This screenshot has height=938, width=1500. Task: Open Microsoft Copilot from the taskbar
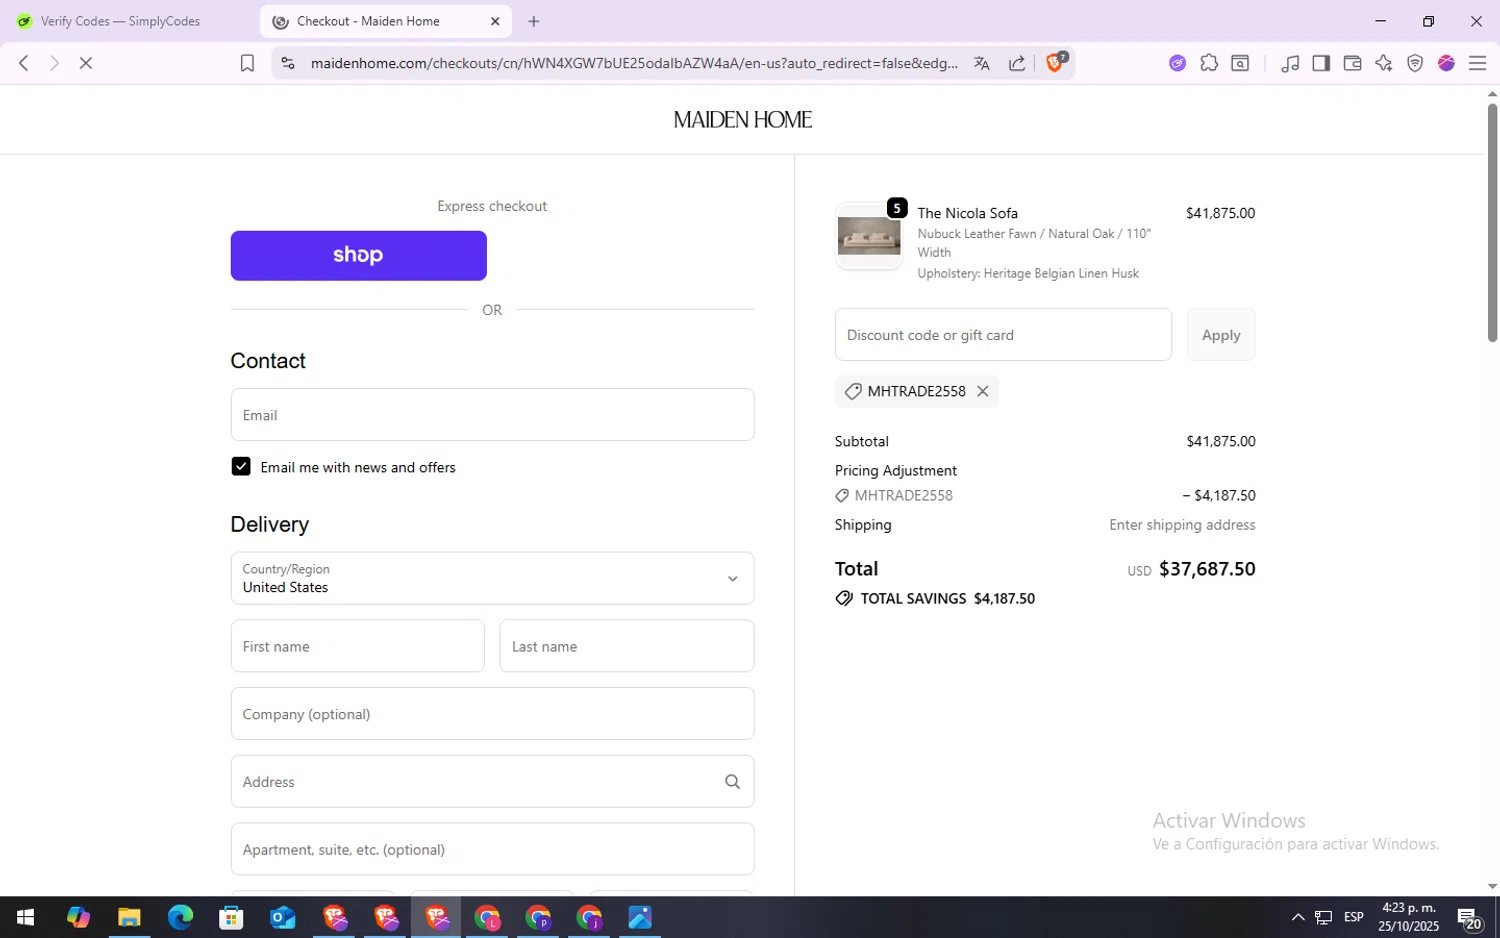78,917
